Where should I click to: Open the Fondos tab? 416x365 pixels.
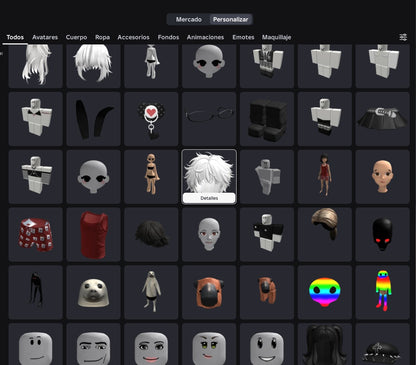[x=168, y=37]
